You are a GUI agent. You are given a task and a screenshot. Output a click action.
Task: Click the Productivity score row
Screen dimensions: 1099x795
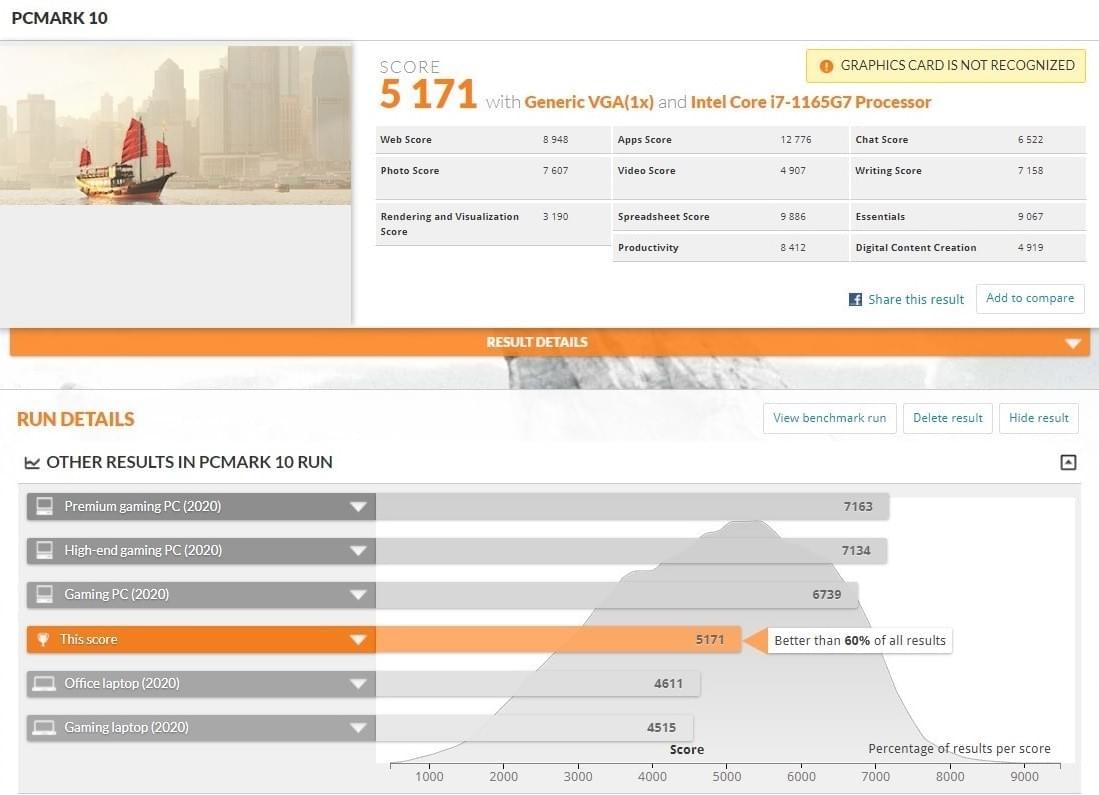point(730,247)
